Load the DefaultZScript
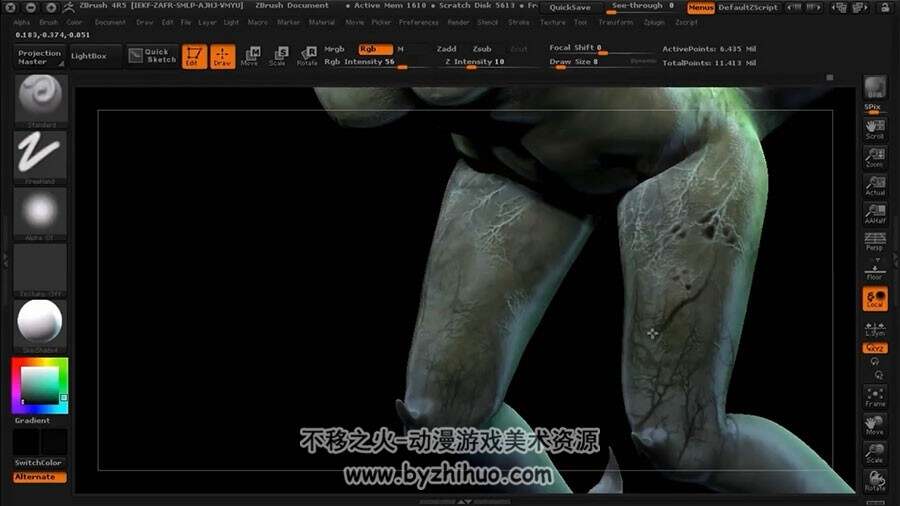 click(748, 8)
